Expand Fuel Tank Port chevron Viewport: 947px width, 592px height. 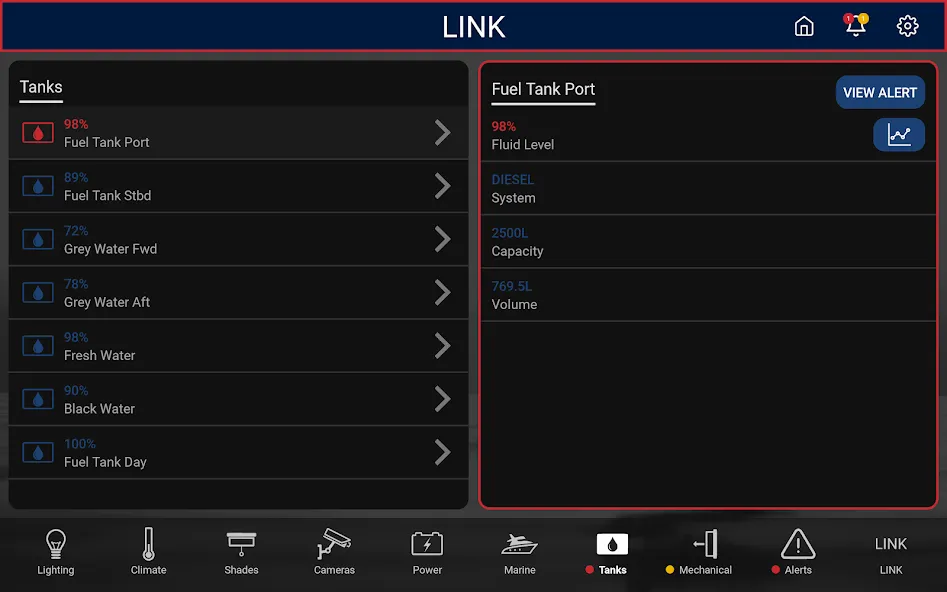(x=443, y=133)
